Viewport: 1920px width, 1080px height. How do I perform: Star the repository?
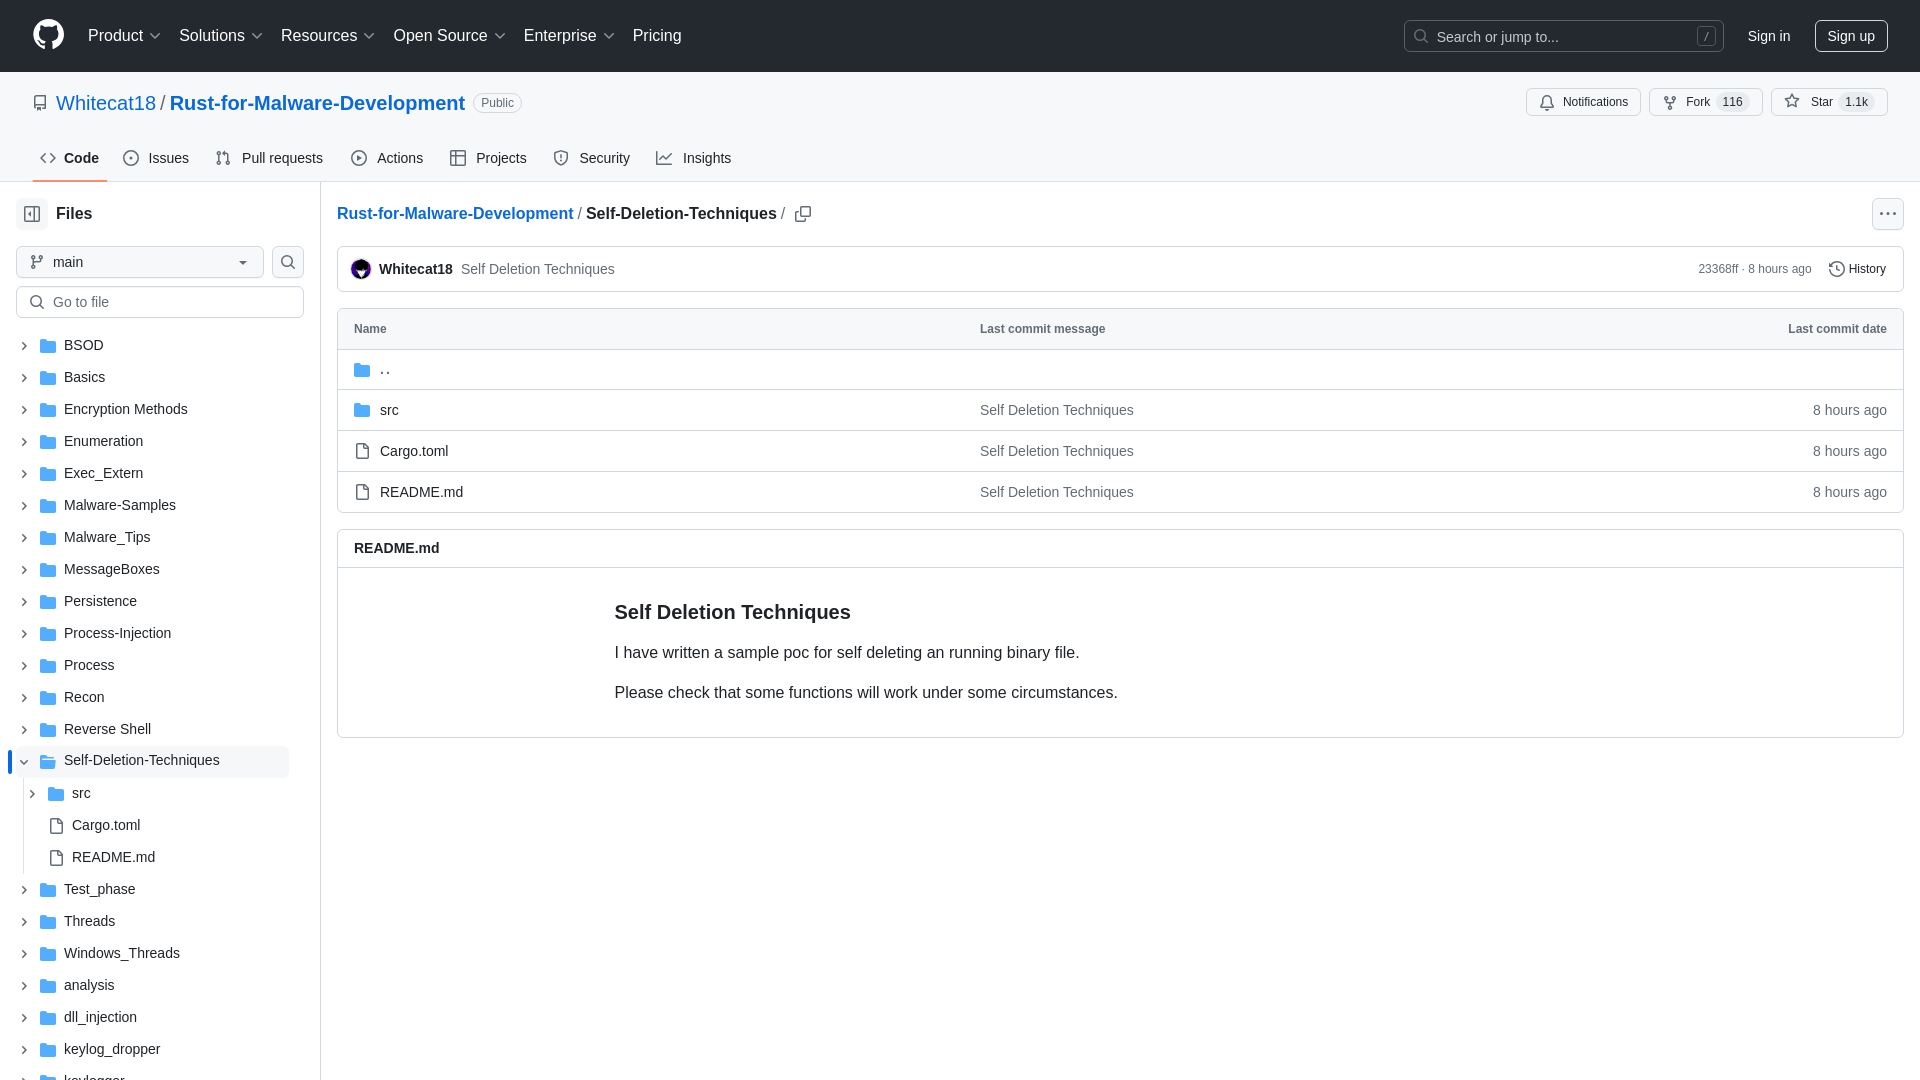(1829, 102)
